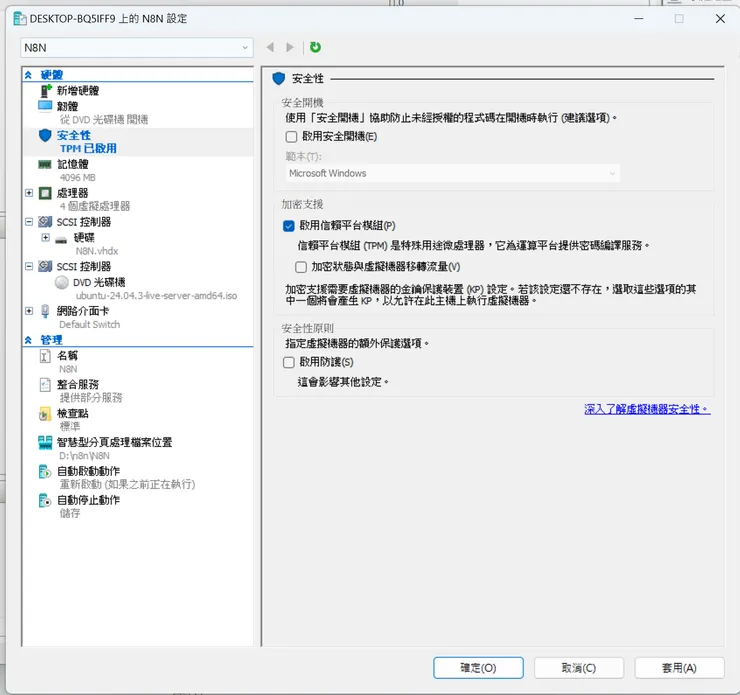Open the Microsoft Windows template dropdown
The width and height of the screenshot is (740, 695).
(453, 173)
